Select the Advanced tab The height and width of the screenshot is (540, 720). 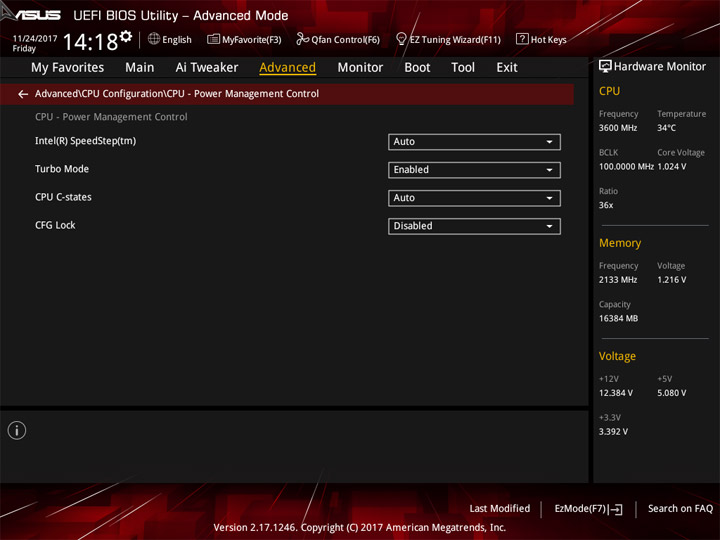pos(287,68)
